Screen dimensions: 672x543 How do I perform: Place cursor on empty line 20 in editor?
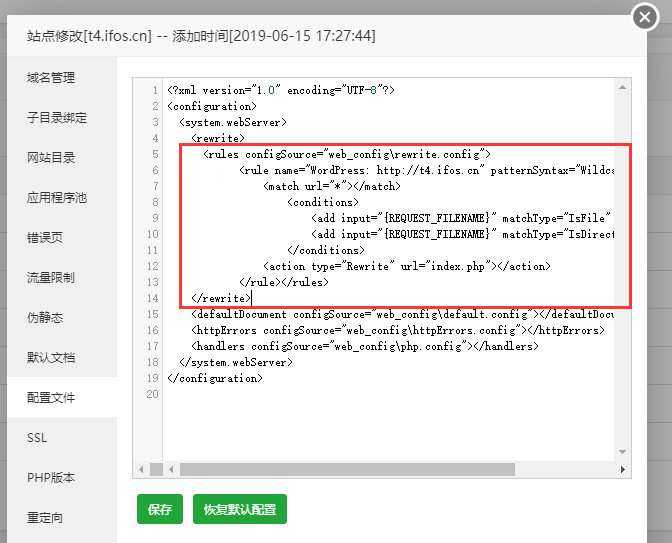[300, 394]
